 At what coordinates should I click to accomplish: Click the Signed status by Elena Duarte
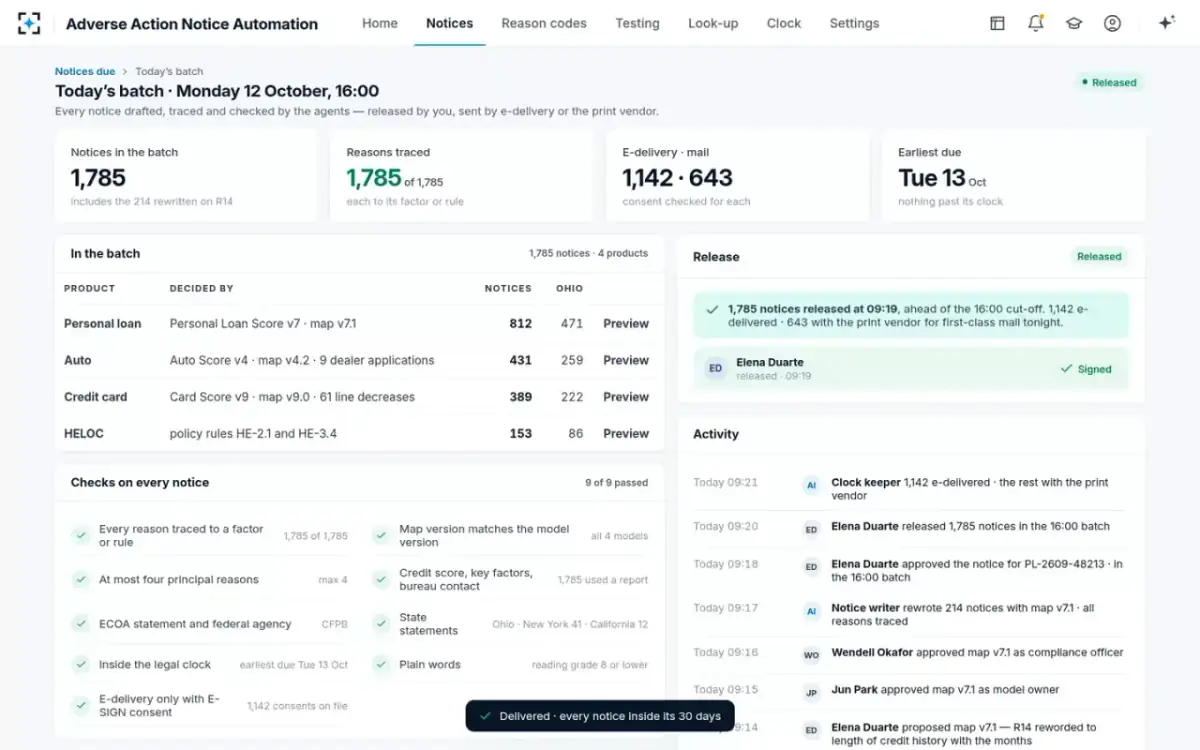1086,369
